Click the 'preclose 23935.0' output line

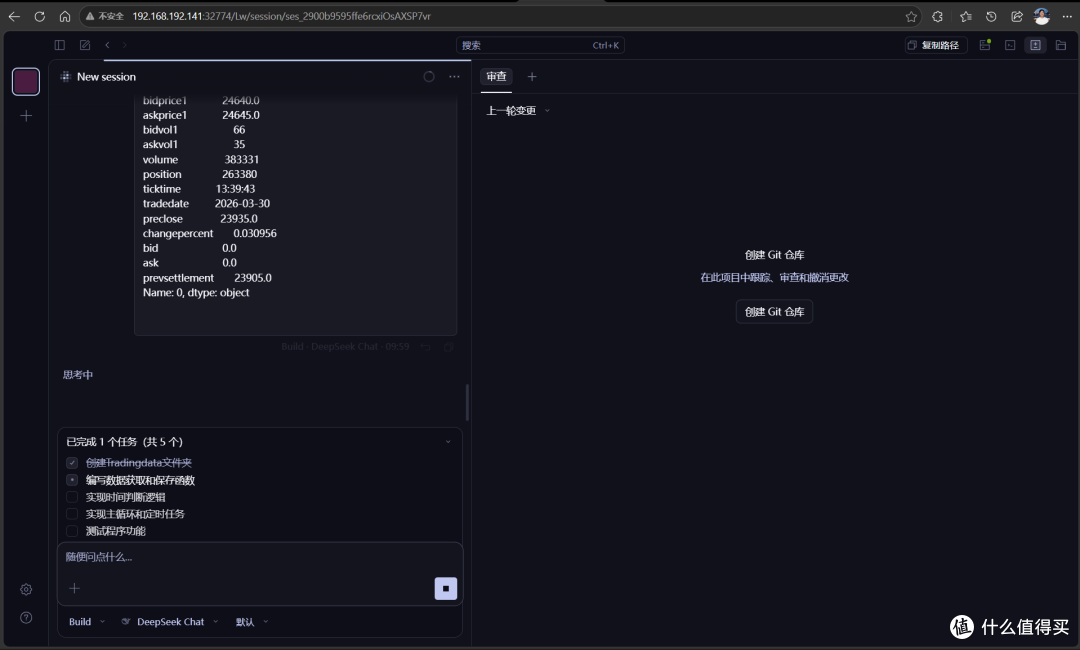[200, 218]
